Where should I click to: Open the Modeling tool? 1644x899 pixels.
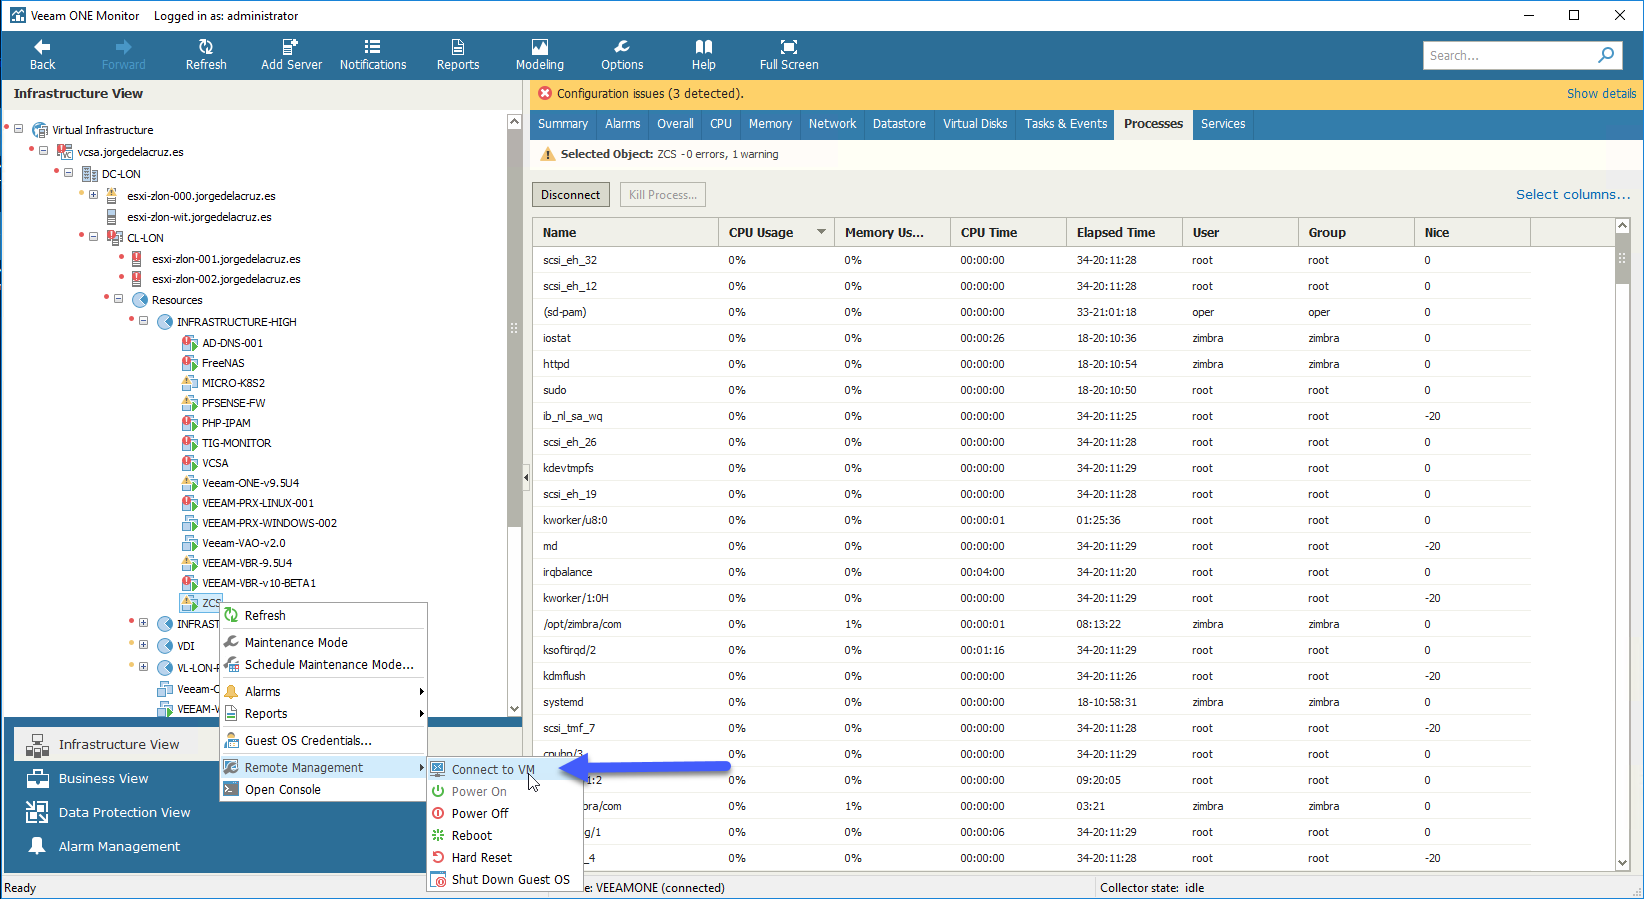[540, 54]
